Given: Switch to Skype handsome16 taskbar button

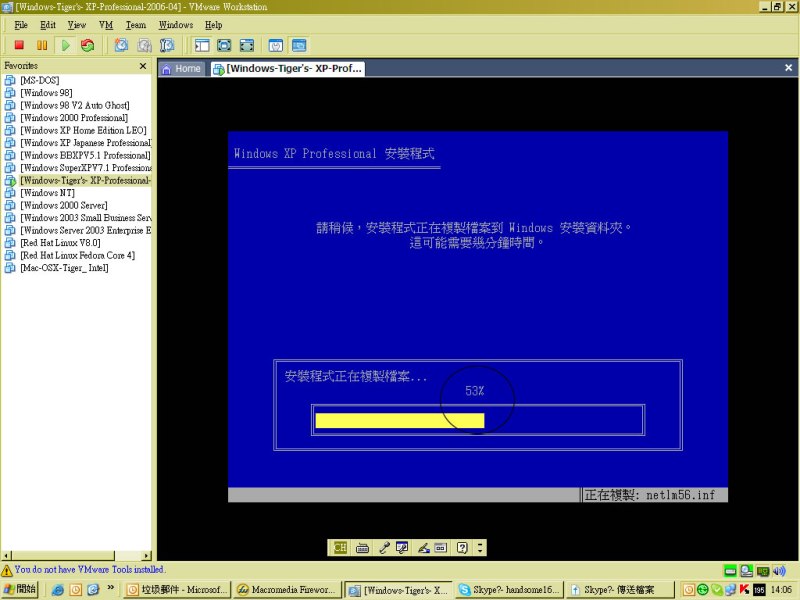Looking at the screenshot, I should (x=509, y=590).
